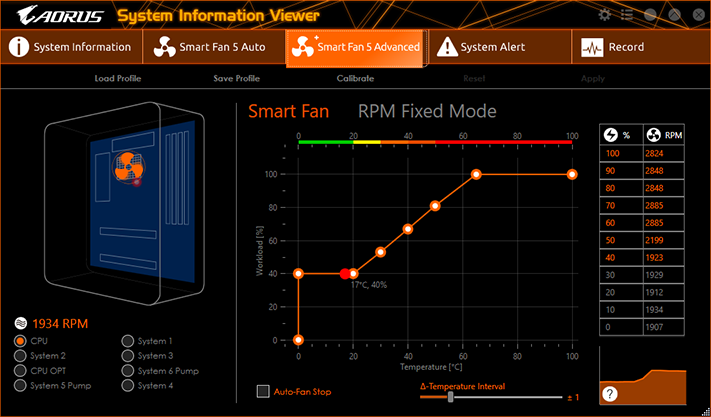Select the CPU OPT fan radio button

(20, 371)
